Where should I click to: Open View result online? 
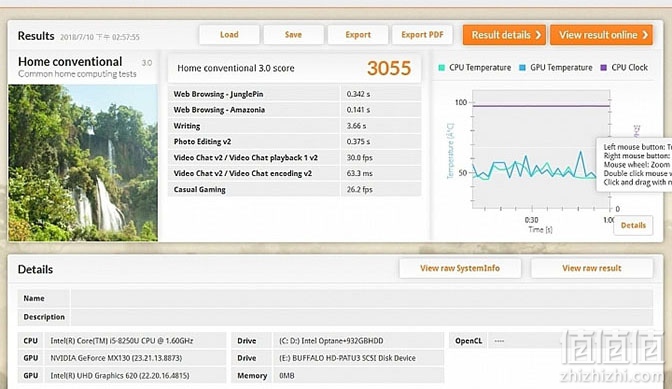pyautogui.click(x=602, y=35)
